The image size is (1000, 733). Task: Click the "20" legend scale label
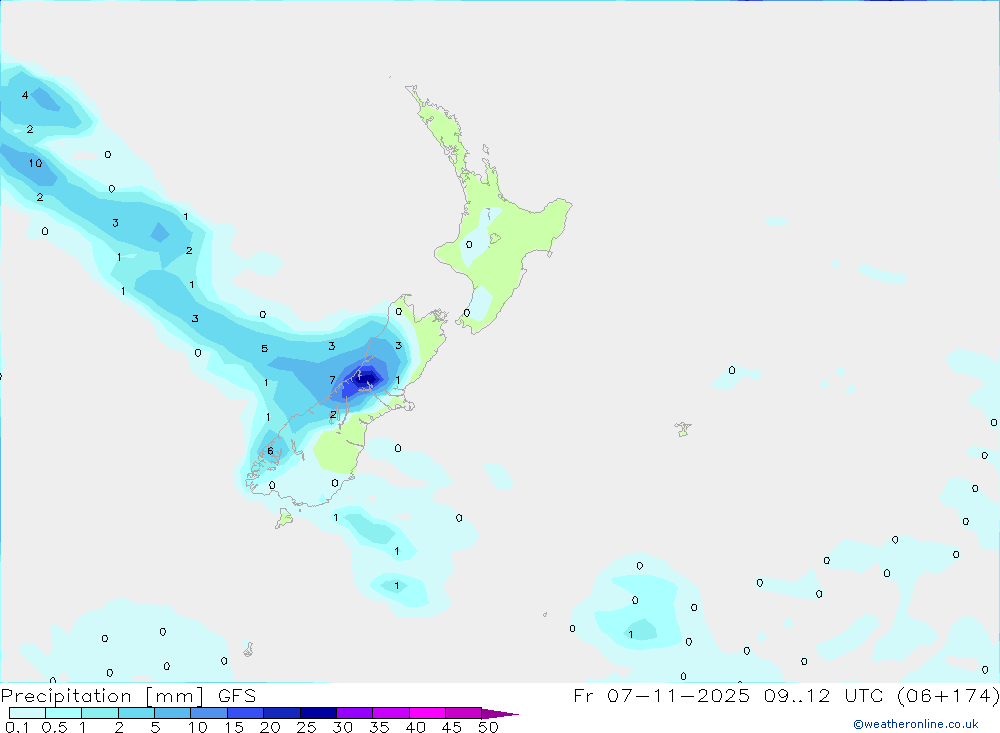click(x=270, y=727)
